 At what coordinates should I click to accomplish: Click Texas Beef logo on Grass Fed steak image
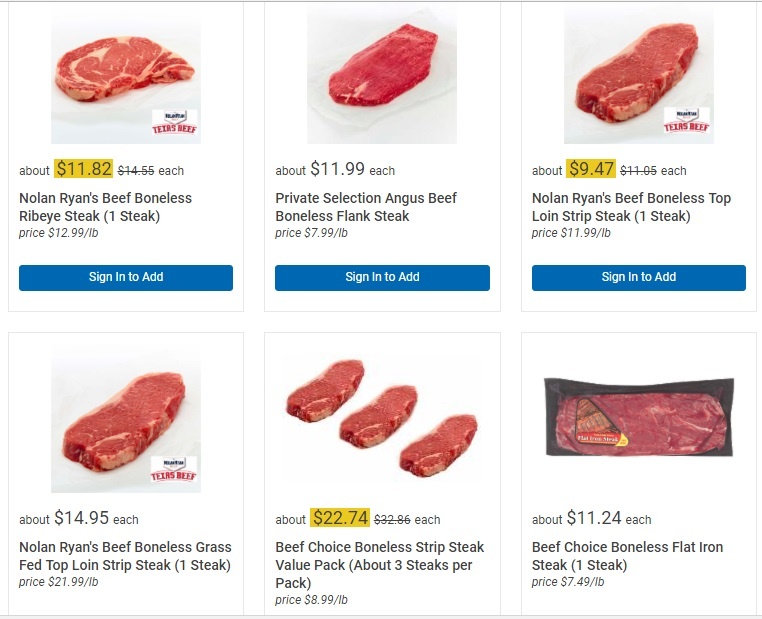coord(175,469)
